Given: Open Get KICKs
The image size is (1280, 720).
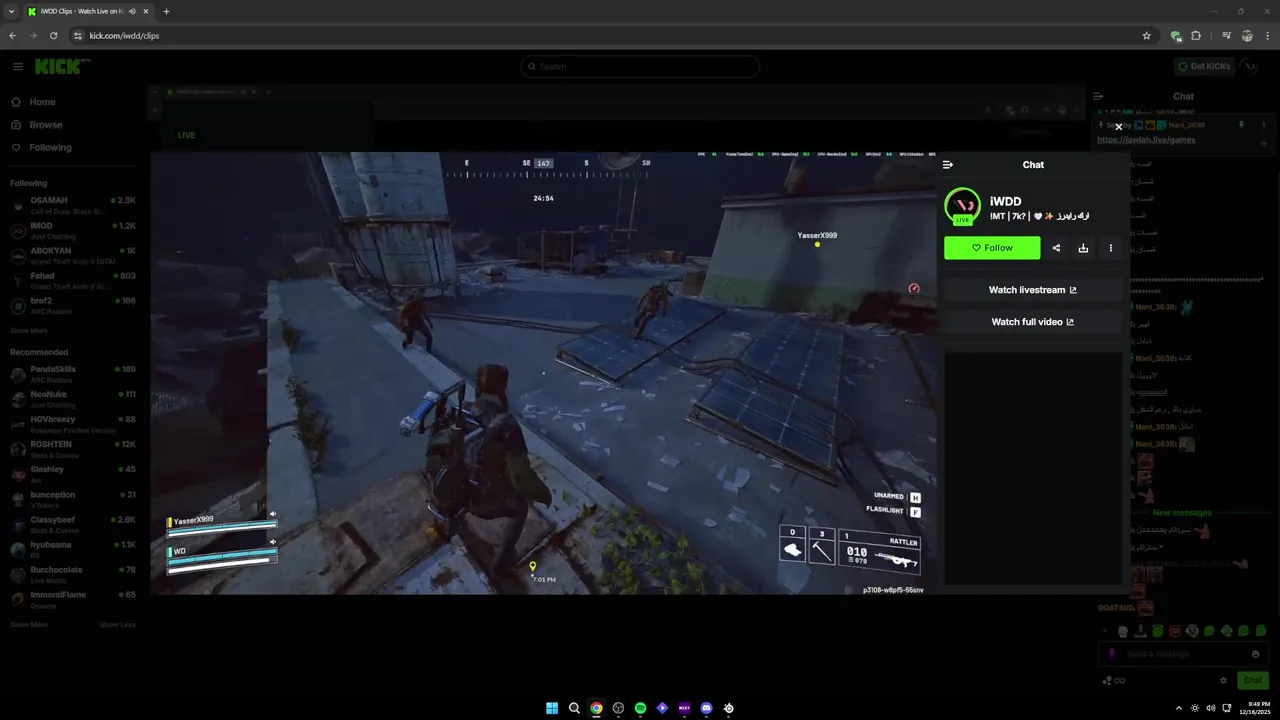Looking at the screenshot, I should [1203, 67].
